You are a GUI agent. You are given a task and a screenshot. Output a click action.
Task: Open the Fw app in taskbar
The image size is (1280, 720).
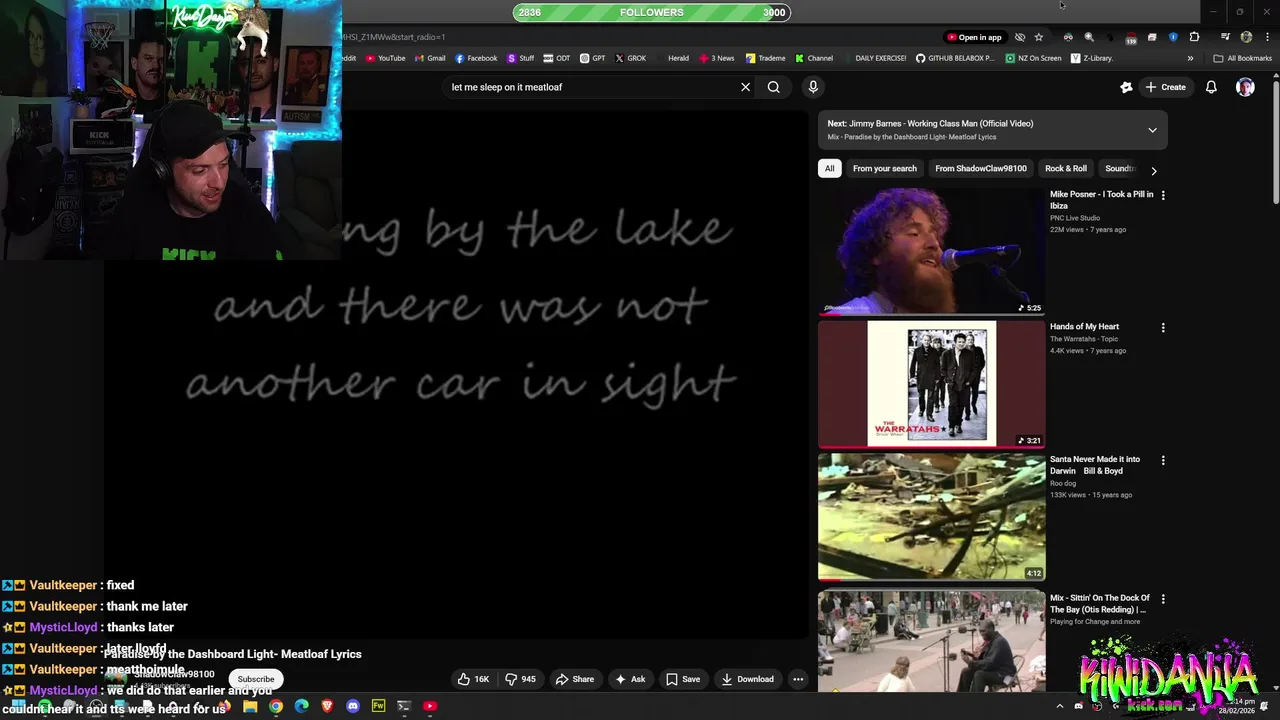[x=378, y=706]
